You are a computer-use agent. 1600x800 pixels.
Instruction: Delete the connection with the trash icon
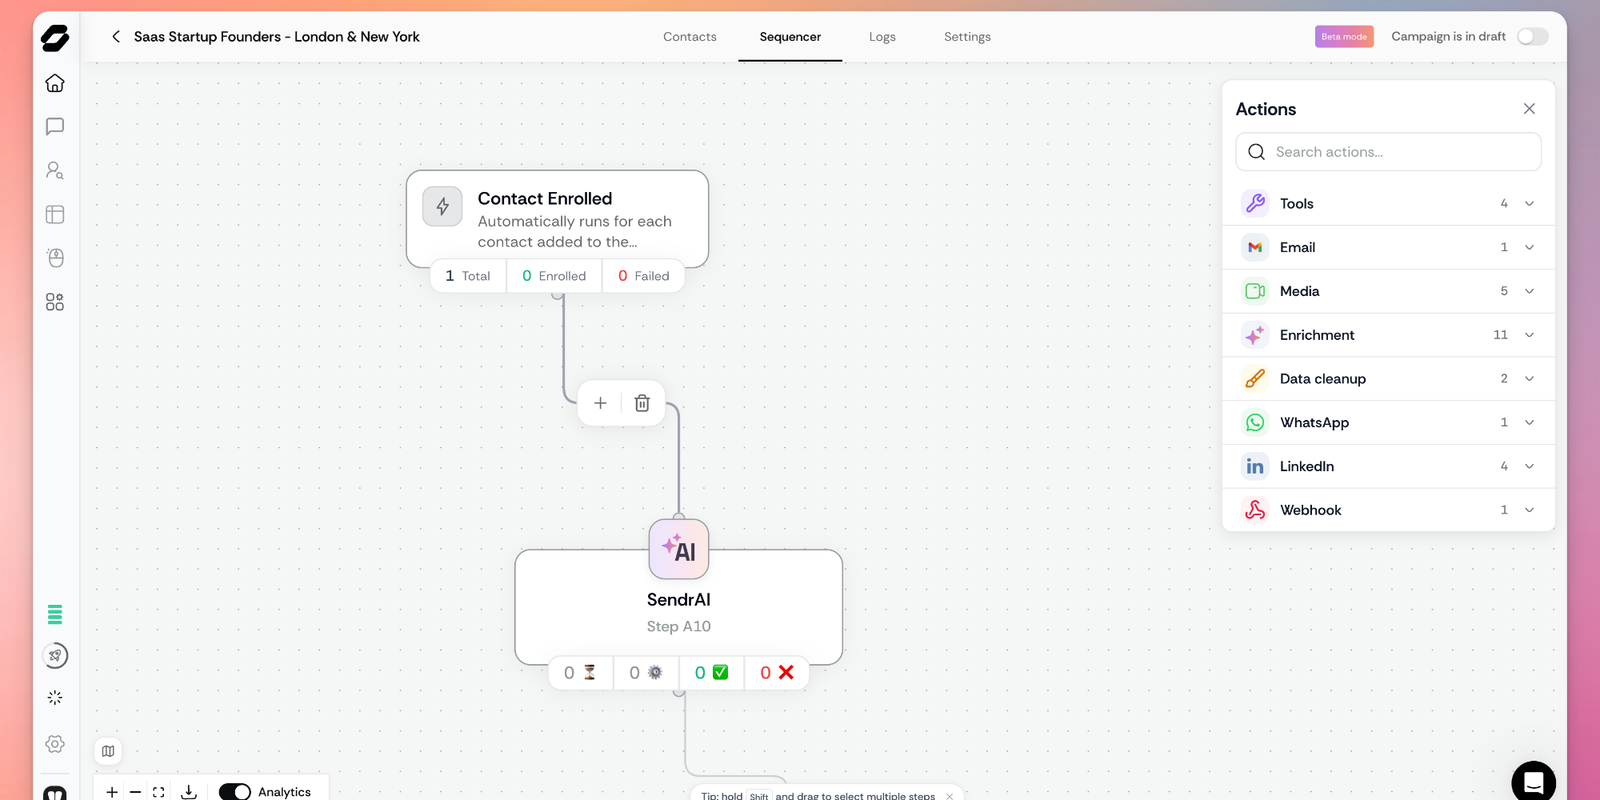(x=642, y=403)
